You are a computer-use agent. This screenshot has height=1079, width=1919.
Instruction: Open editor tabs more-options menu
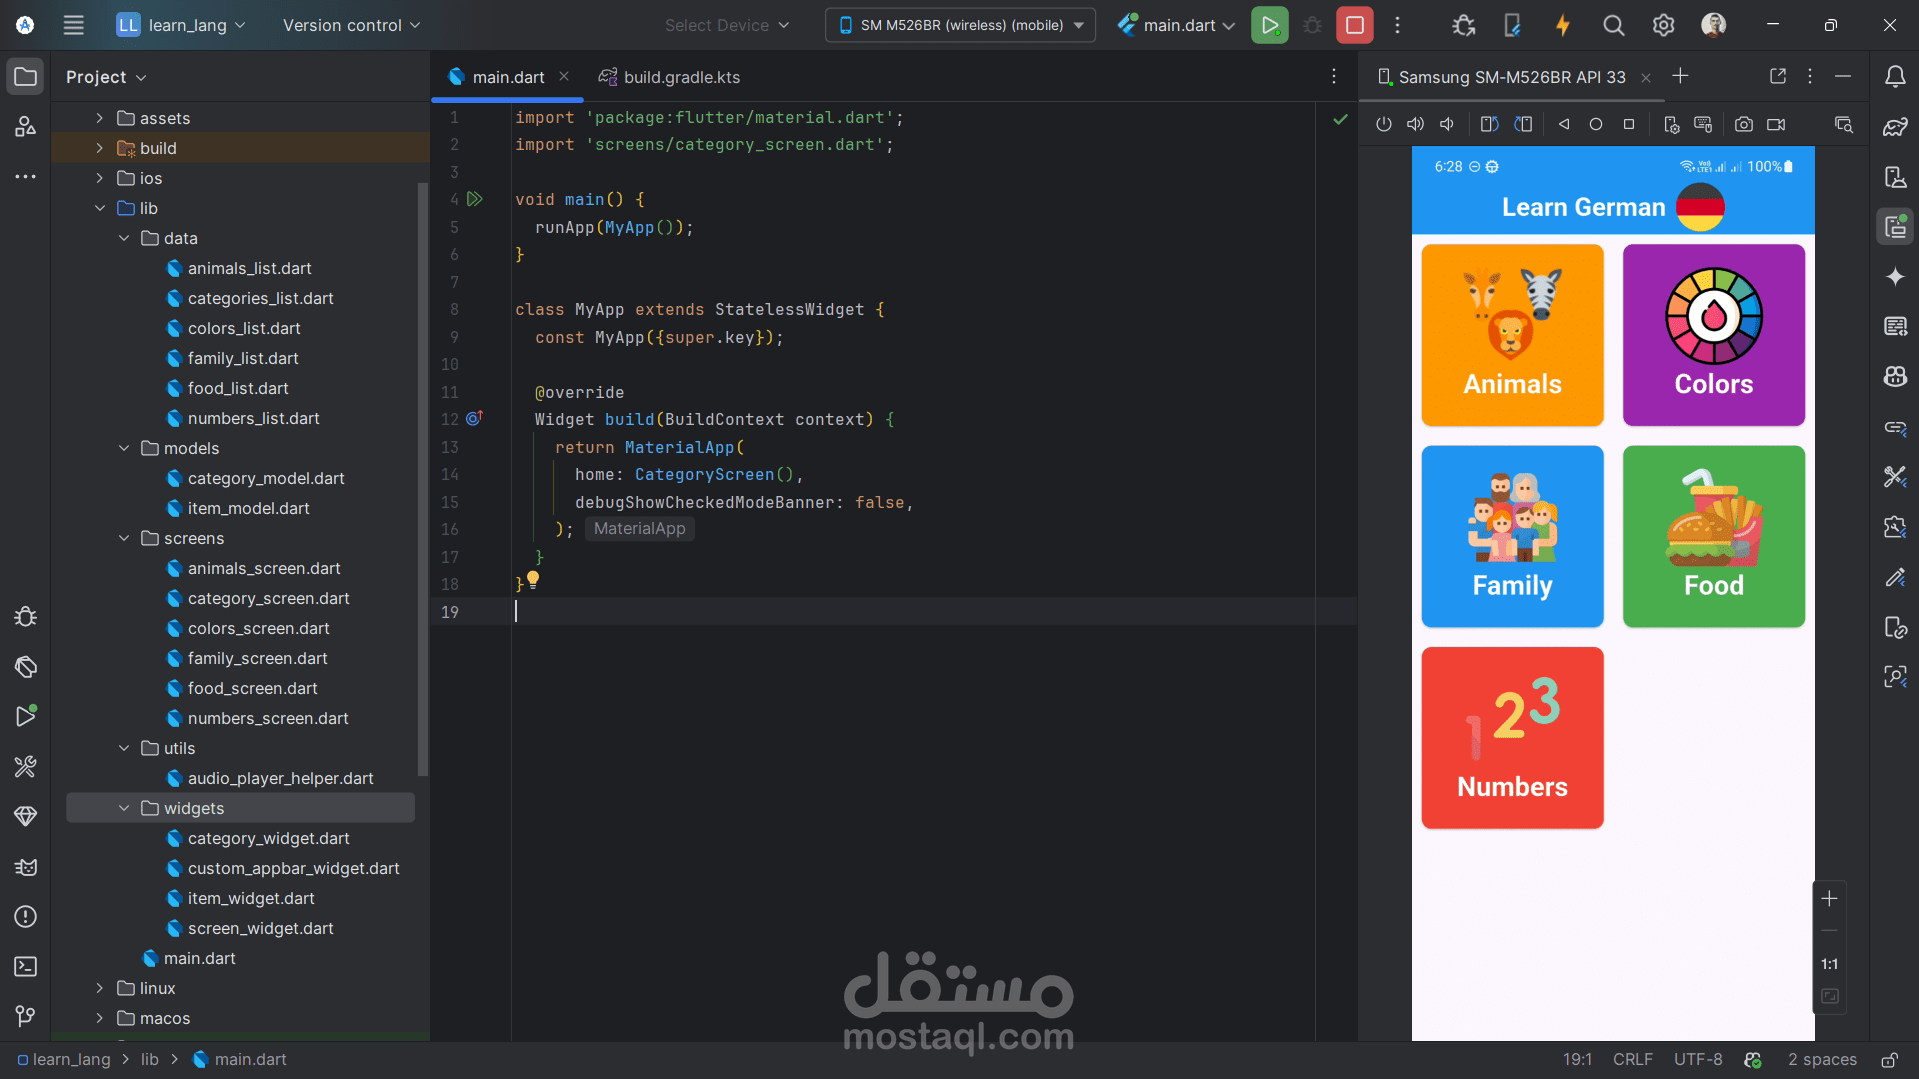(1333, 77)
